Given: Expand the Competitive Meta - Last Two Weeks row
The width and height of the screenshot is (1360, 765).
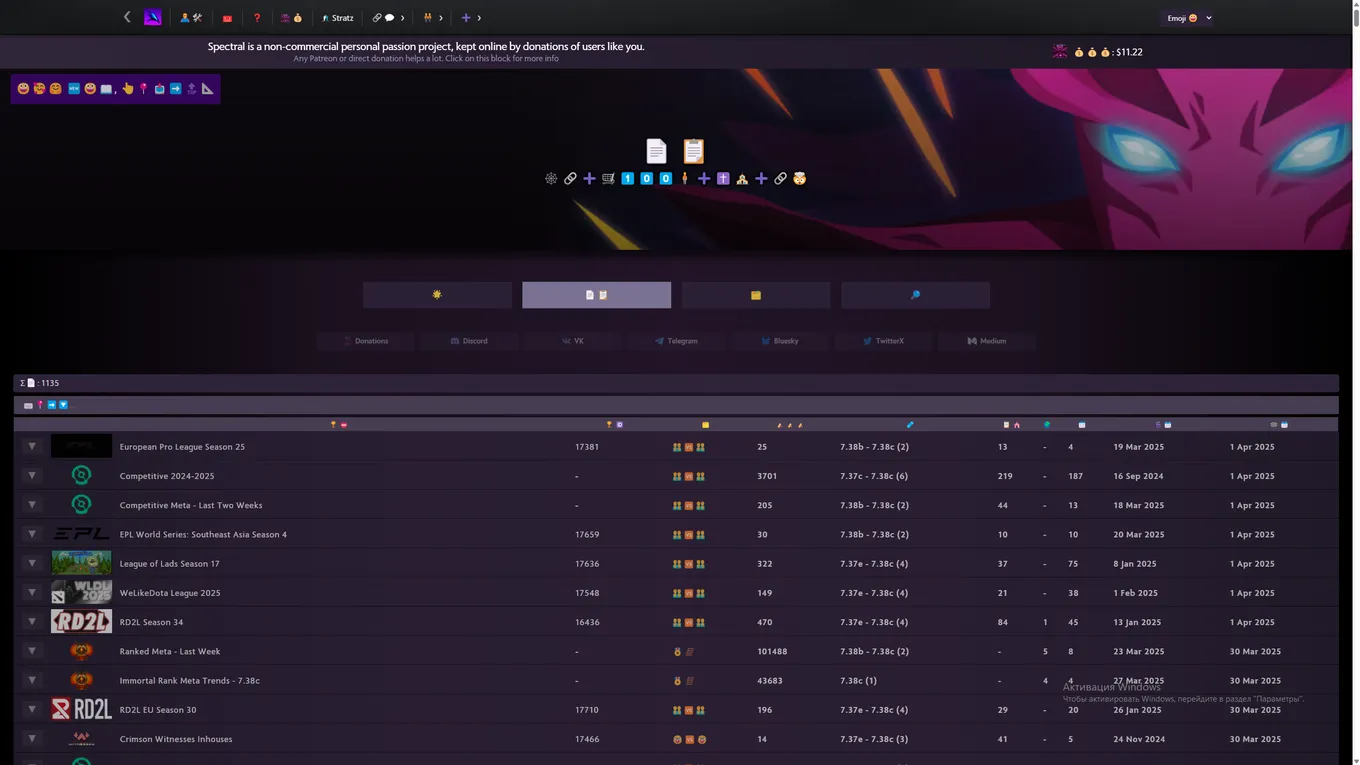Looking at the screenshot, I should point(32,505).
